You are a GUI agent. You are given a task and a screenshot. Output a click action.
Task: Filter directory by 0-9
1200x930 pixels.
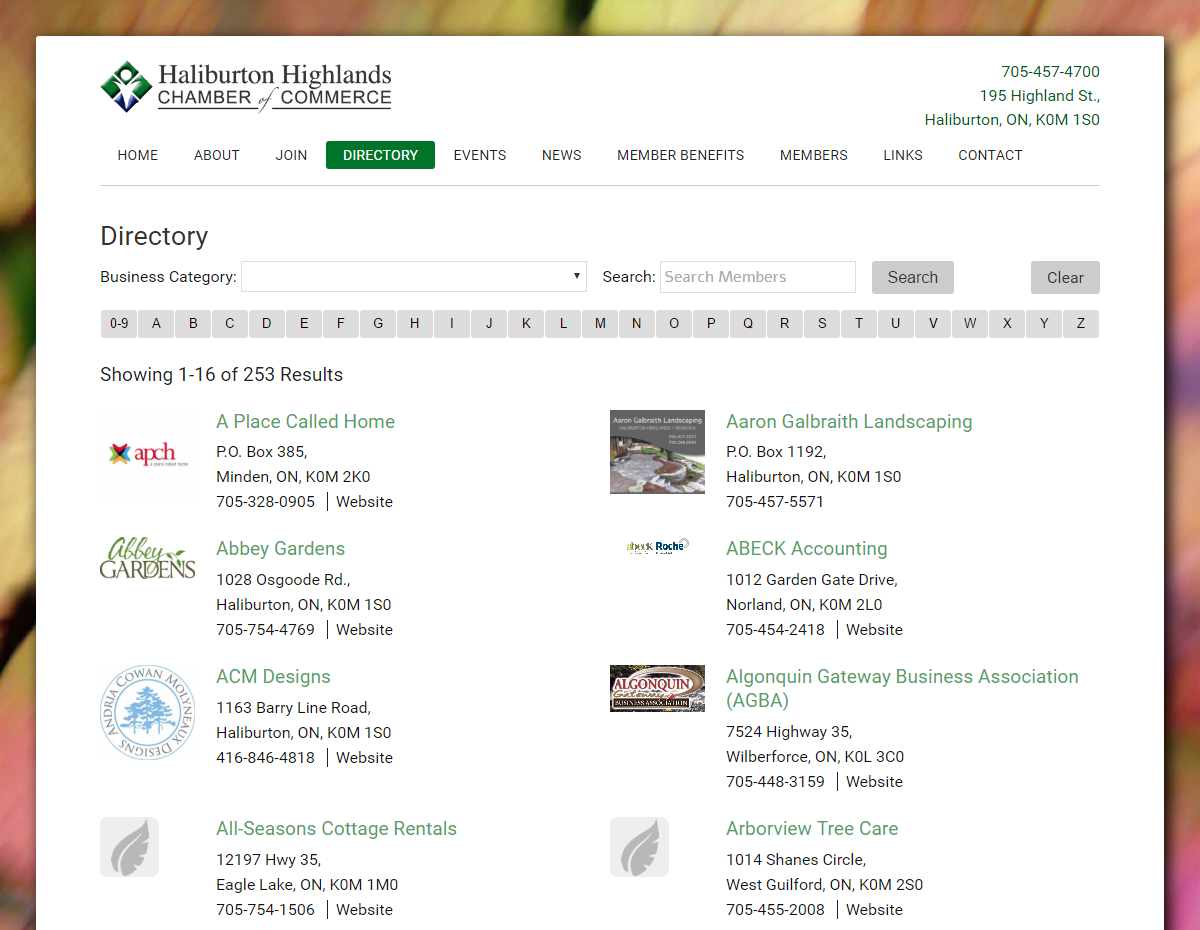pyautogui.click(x=119, y=323)
